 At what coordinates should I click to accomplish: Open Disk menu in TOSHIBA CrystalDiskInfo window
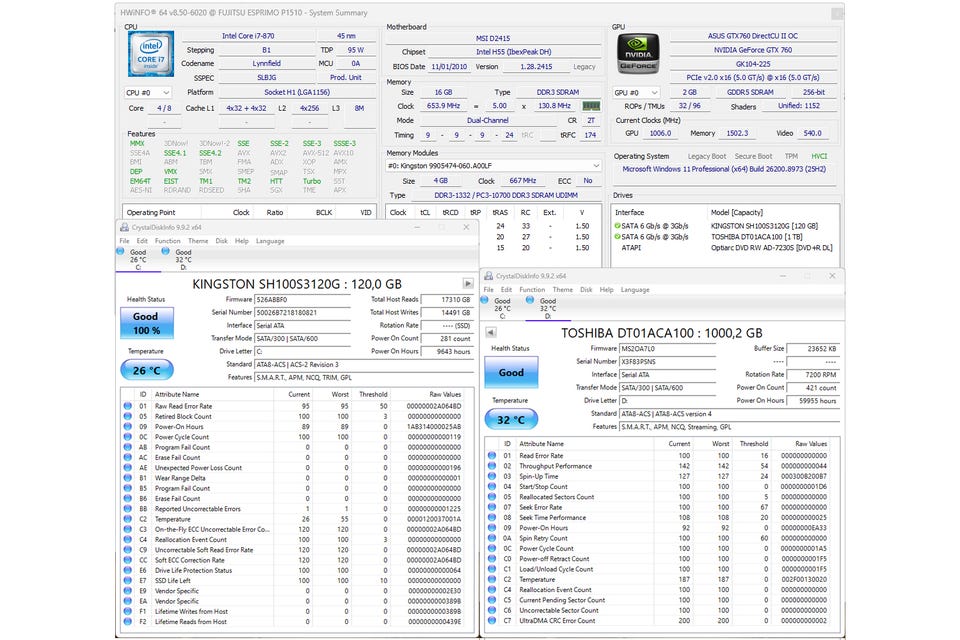point(586,290)
